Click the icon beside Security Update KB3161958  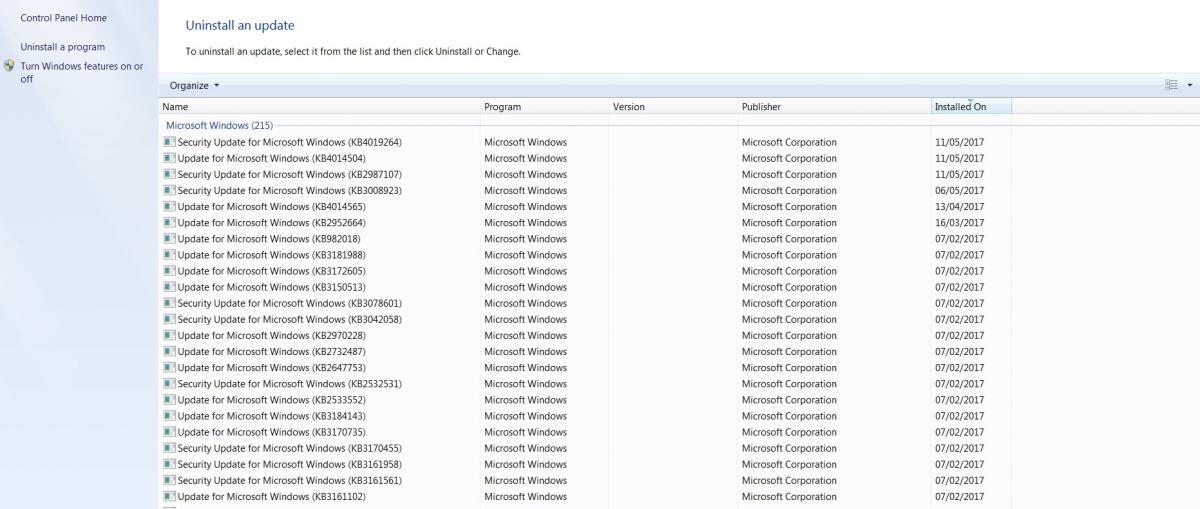[x=169, y=464]
